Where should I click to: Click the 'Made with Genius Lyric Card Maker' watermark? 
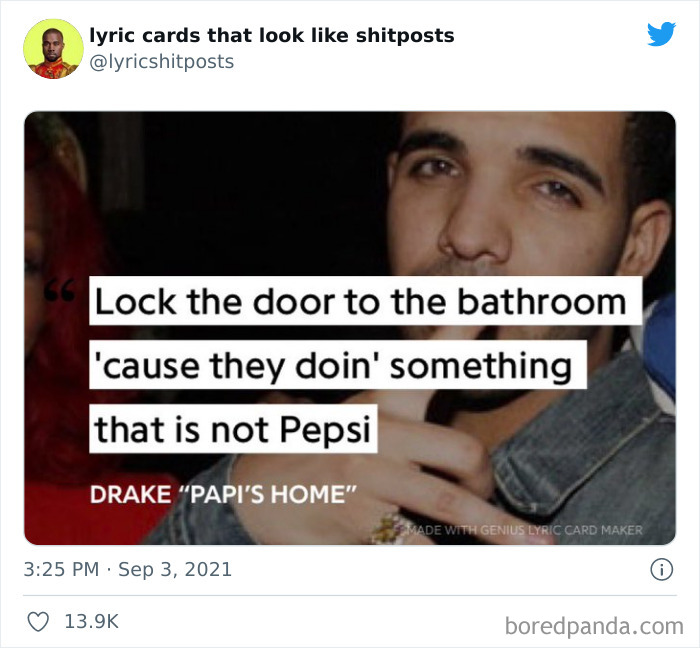coord(520,530)
